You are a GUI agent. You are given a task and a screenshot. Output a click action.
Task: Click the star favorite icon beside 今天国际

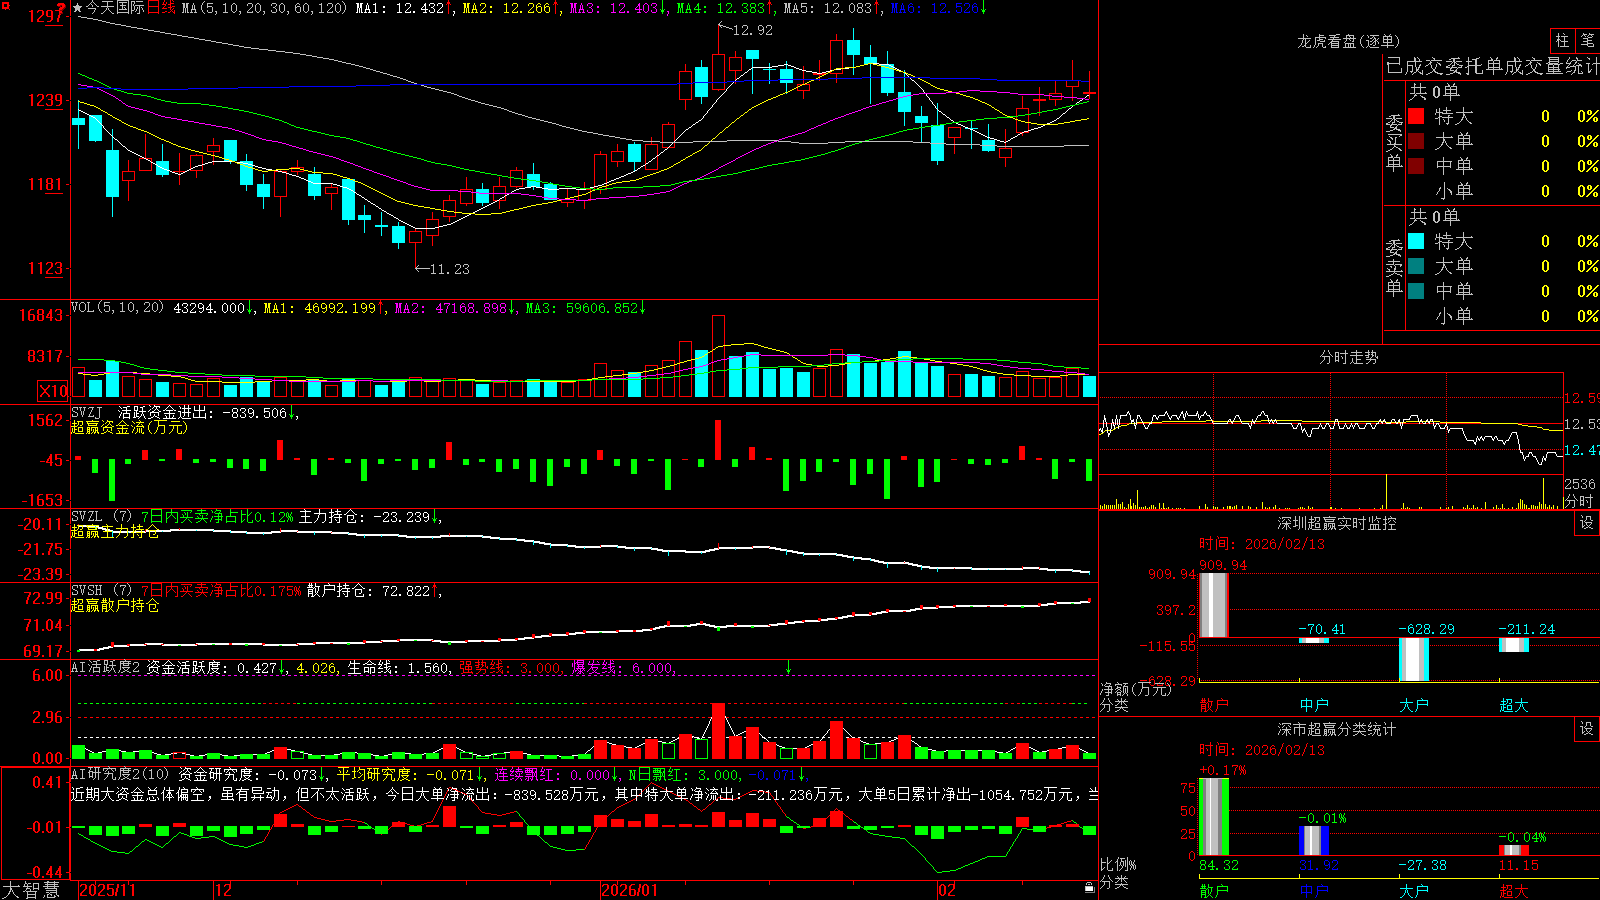pos(78,8)
